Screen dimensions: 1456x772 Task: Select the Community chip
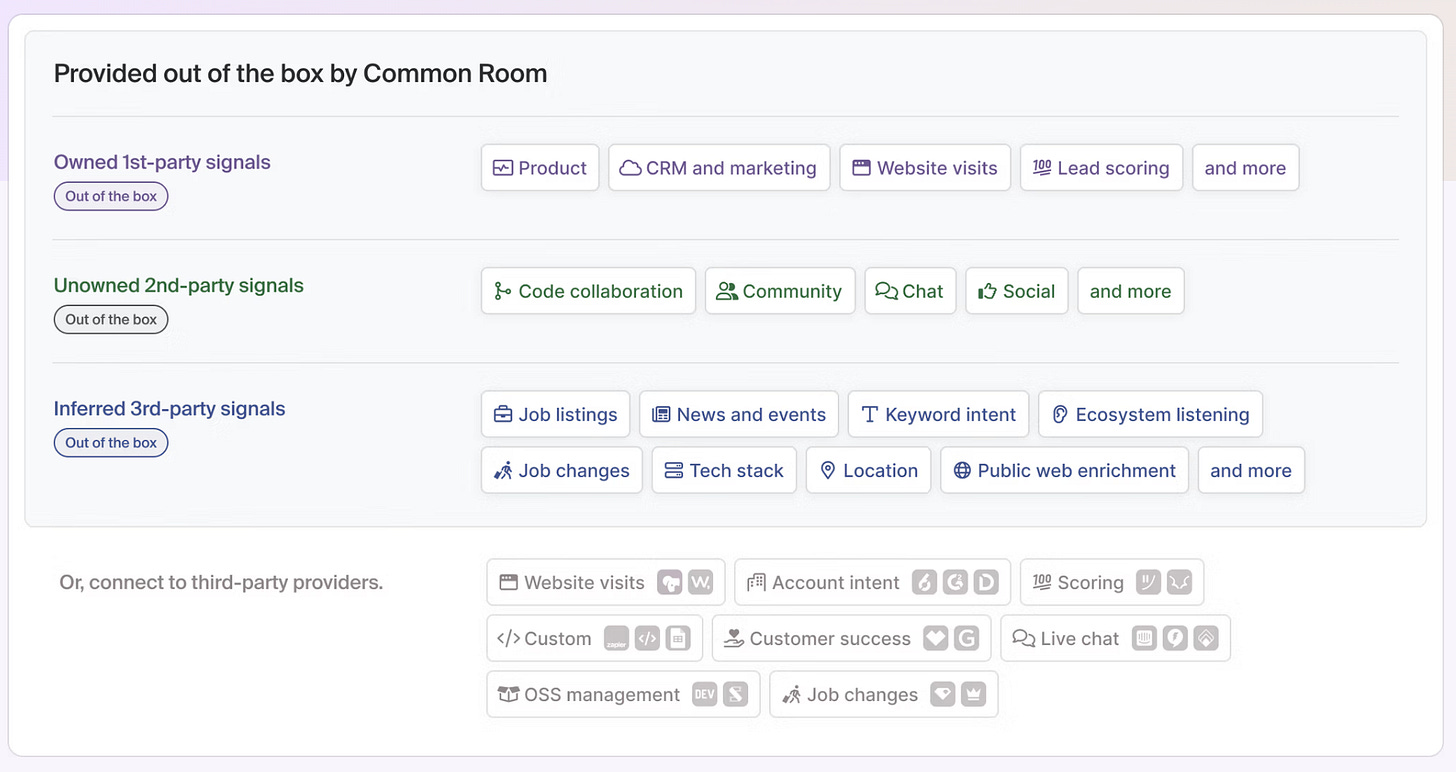click(x=780, y=291)
